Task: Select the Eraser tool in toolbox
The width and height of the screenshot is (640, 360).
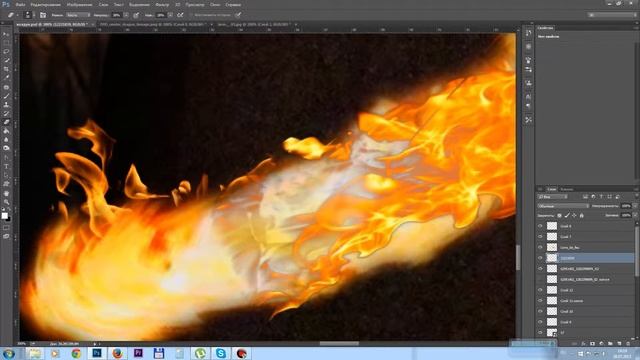Action: [6, 122]
